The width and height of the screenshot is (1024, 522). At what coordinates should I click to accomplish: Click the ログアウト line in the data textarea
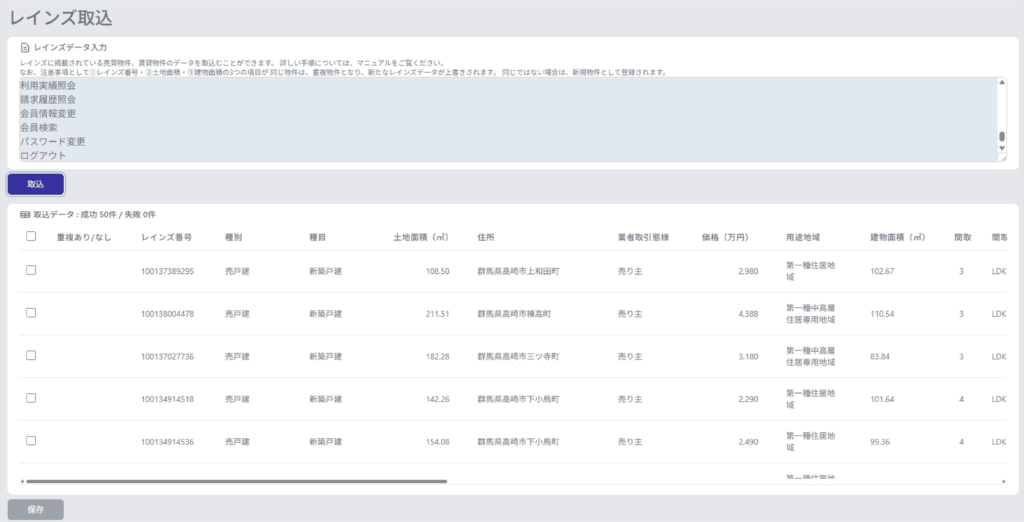[x=41, y=155]
